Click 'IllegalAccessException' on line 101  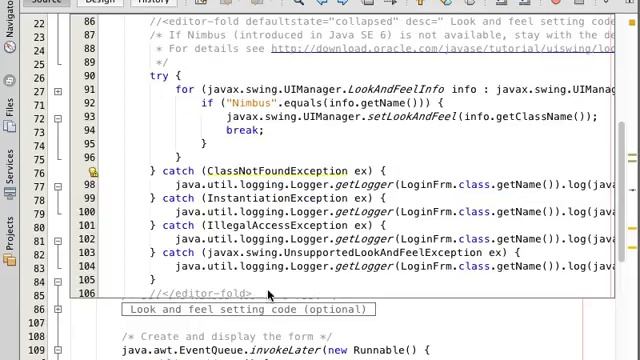pyautogui.click(x=278, y=225)
